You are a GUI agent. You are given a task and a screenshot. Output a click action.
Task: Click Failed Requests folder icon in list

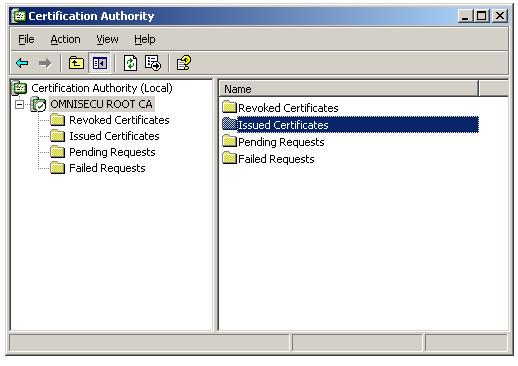229,158
